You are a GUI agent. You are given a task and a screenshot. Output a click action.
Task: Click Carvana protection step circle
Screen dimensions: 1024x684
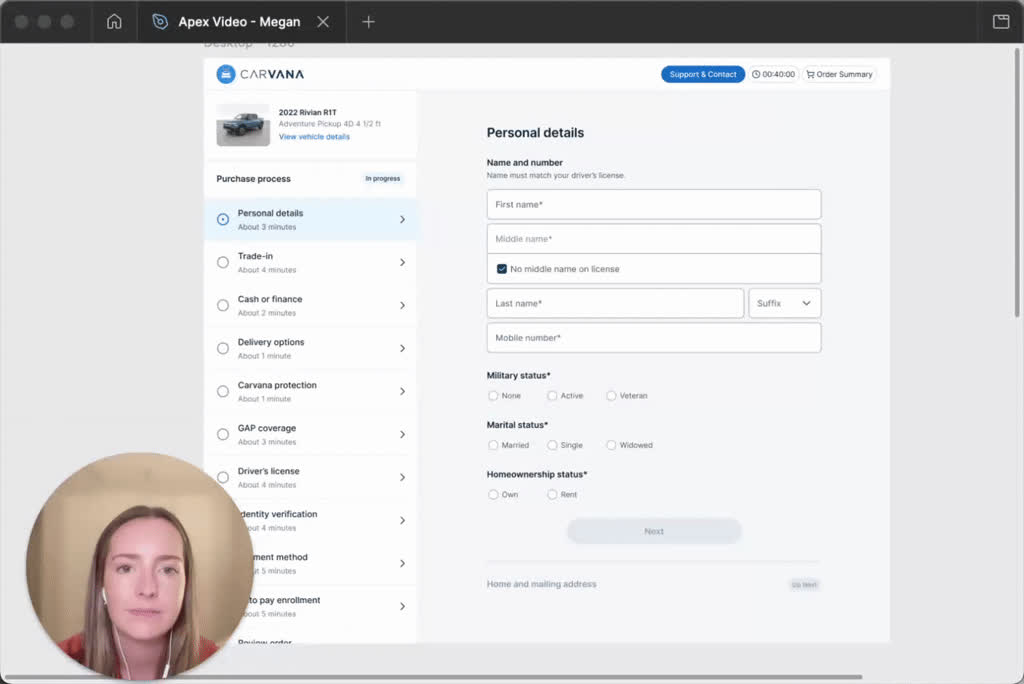pyautogui.click(x=223, y=391)
